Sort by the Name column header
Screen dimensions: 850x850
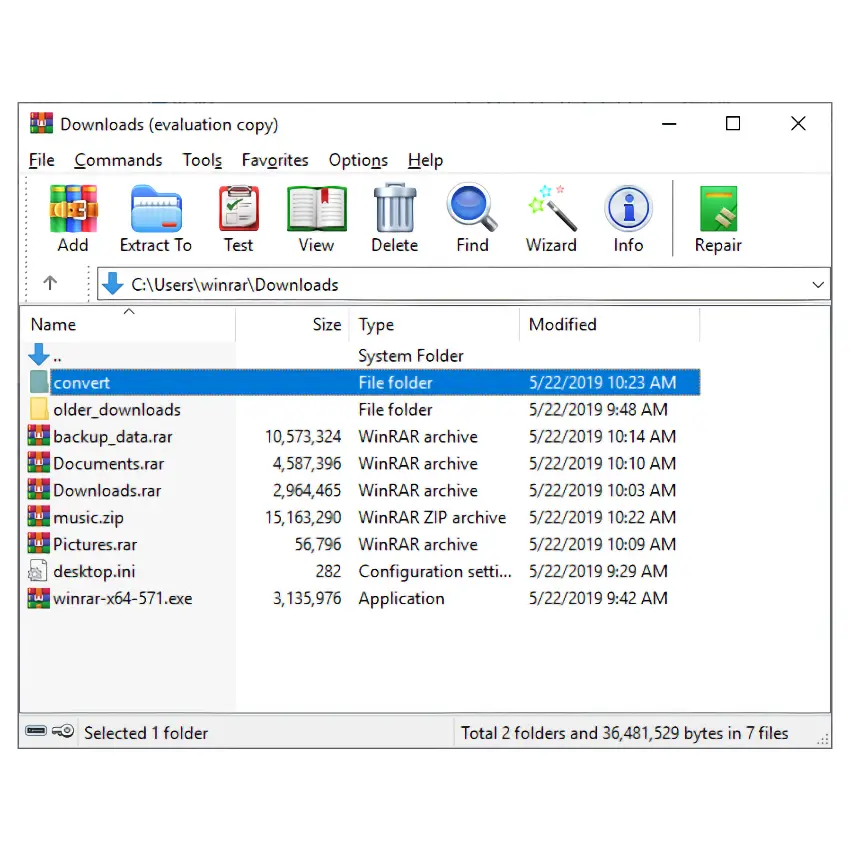128,324
